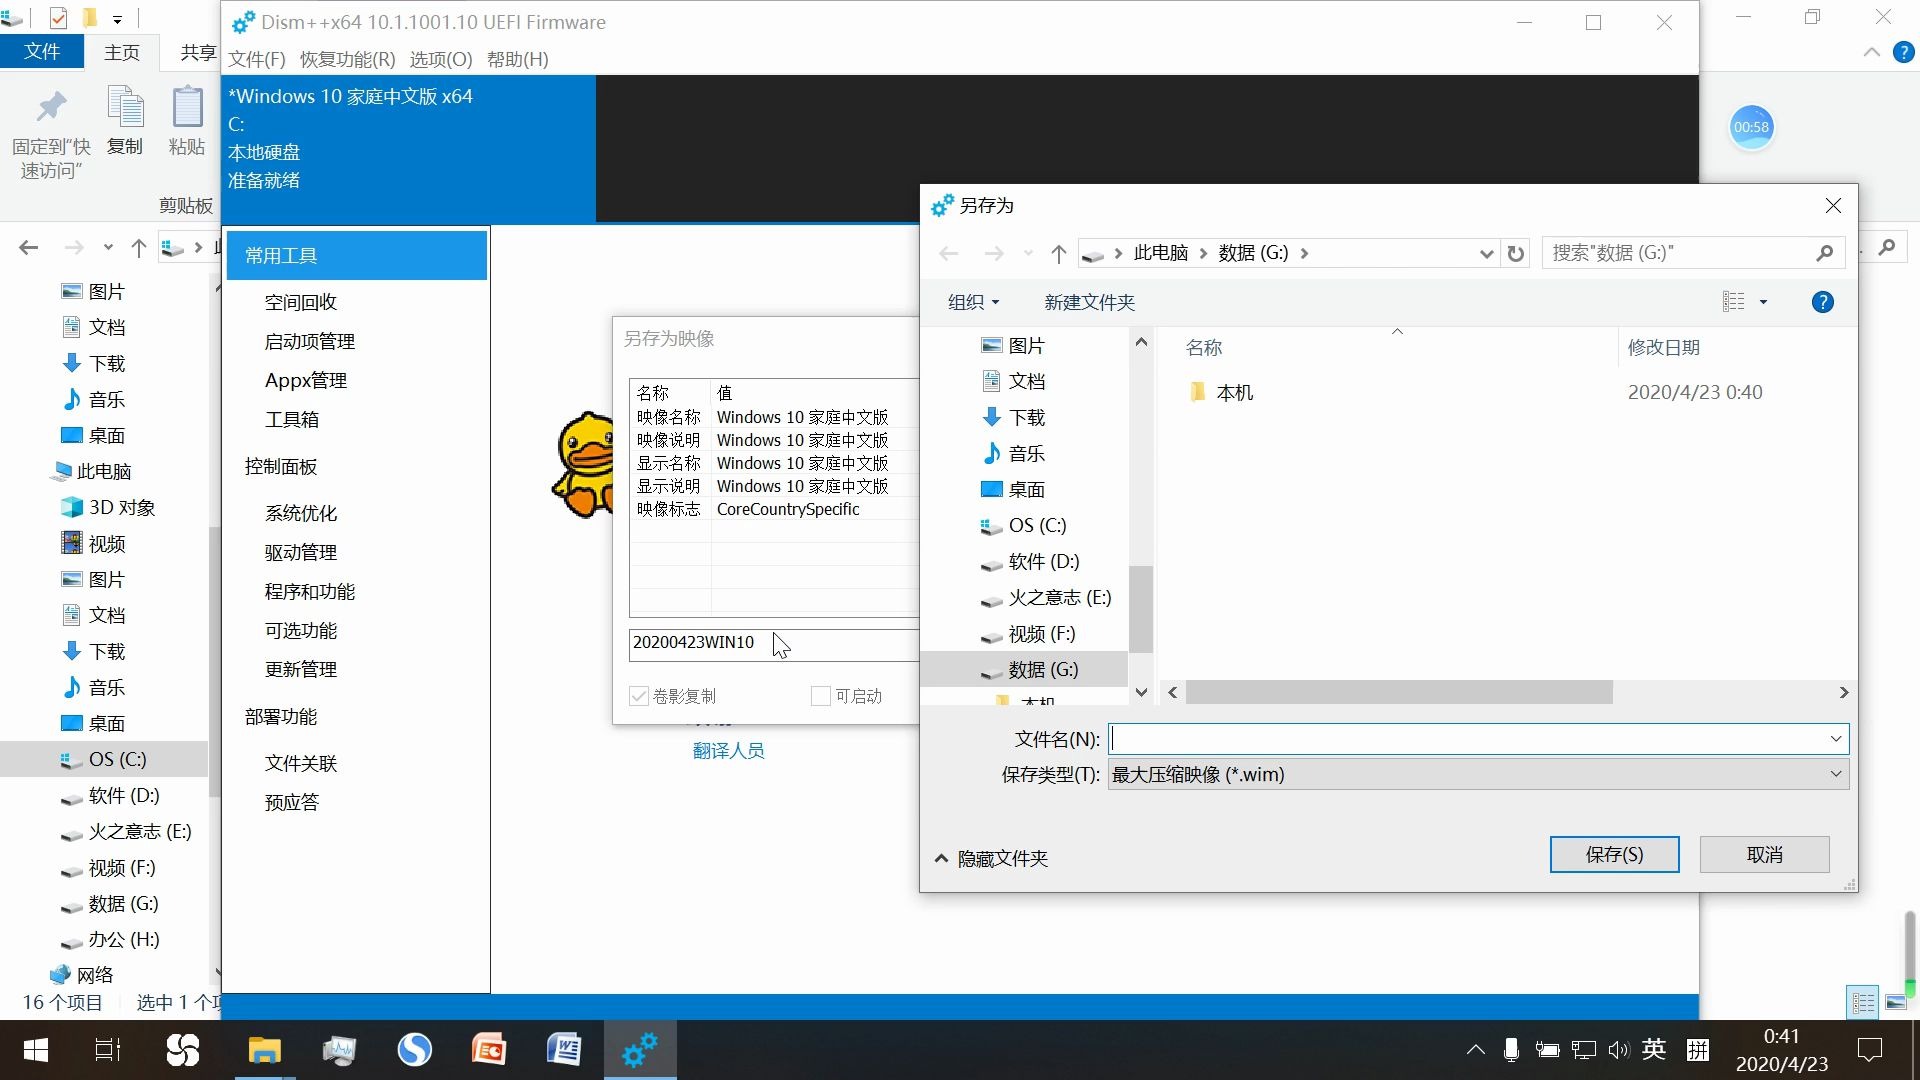
Task: Open the view options dropdown arrow
Action: (1763, 302)
